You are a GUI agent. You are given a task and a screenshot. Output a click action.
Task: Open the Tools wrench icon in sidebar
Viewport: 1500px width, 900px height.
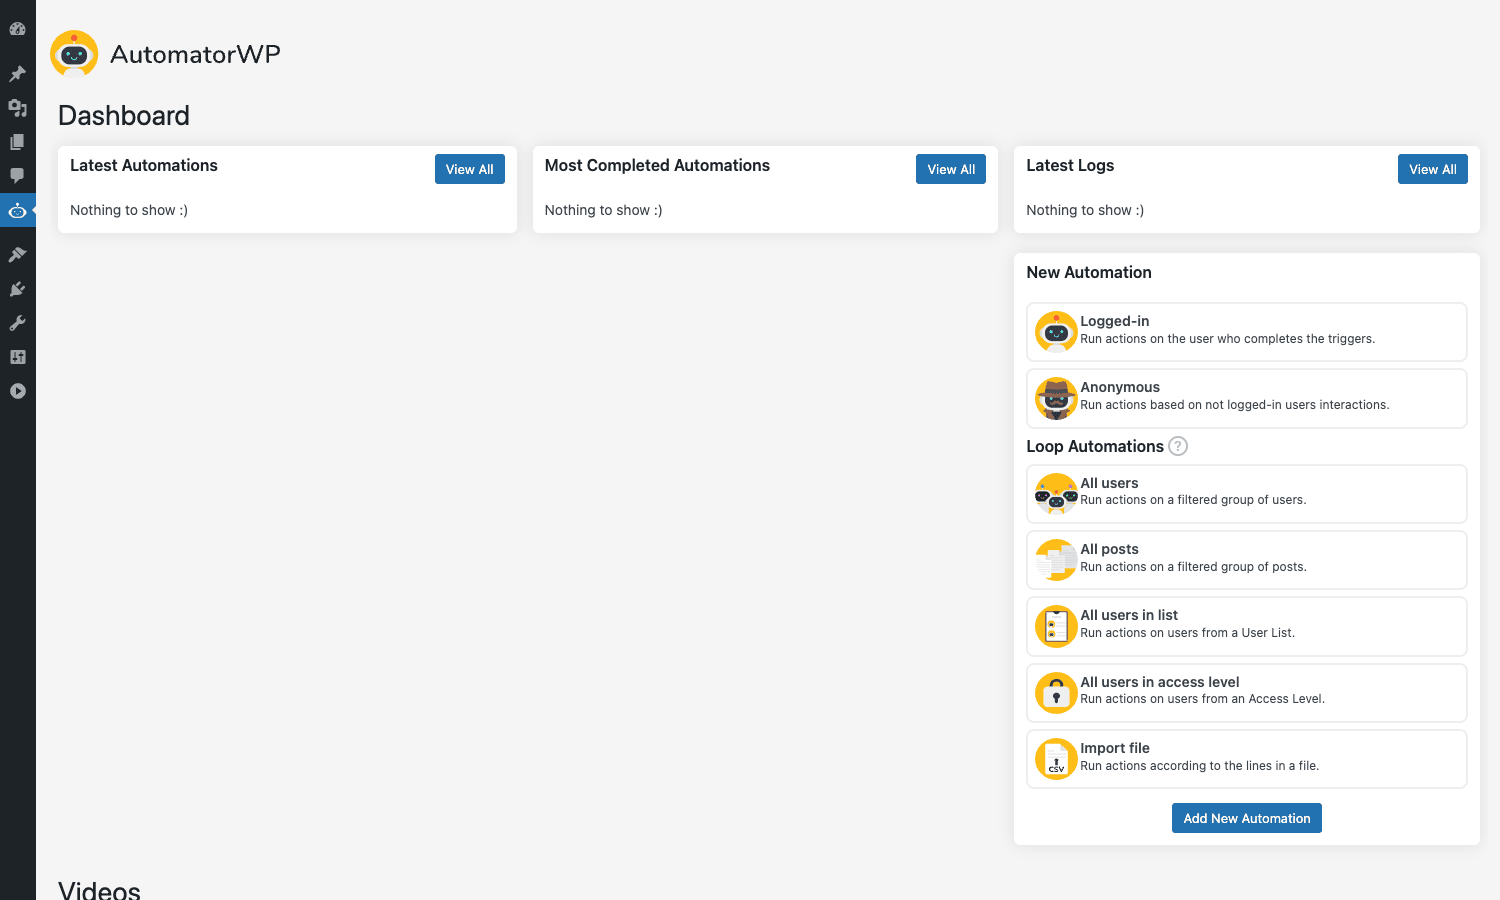tap(17, 323)
